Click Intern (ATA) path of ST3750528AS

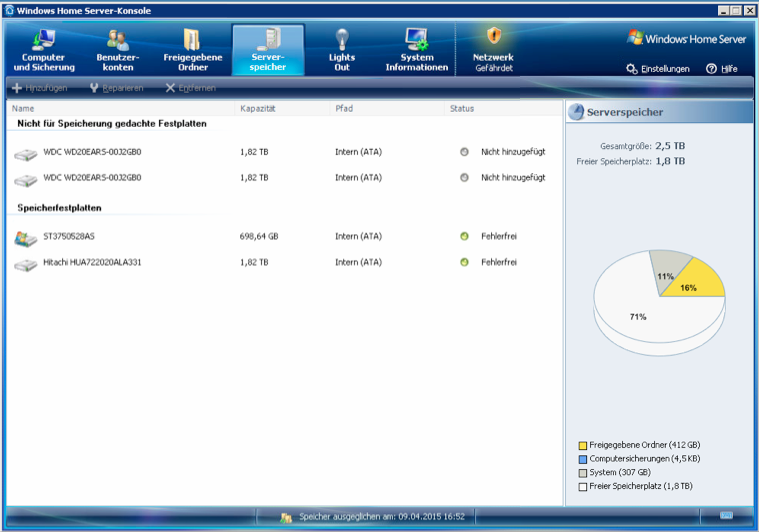point(358,236)
